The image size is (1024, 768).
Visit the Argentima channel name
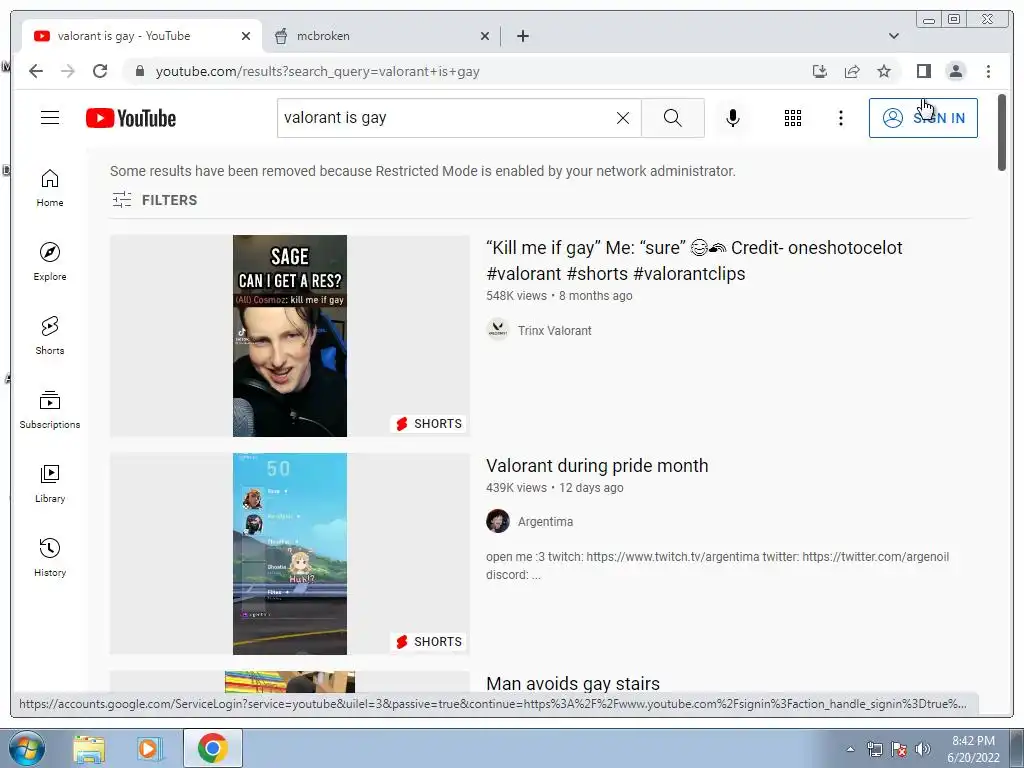tap(545, 522)
